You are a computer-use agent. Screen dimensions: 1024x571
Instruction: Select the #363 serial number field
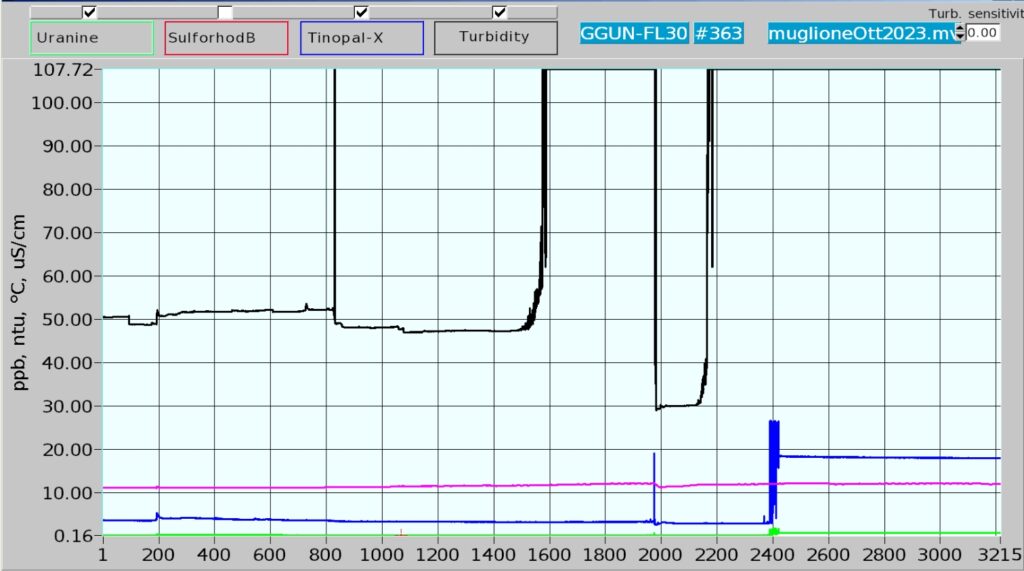point(718,33)
